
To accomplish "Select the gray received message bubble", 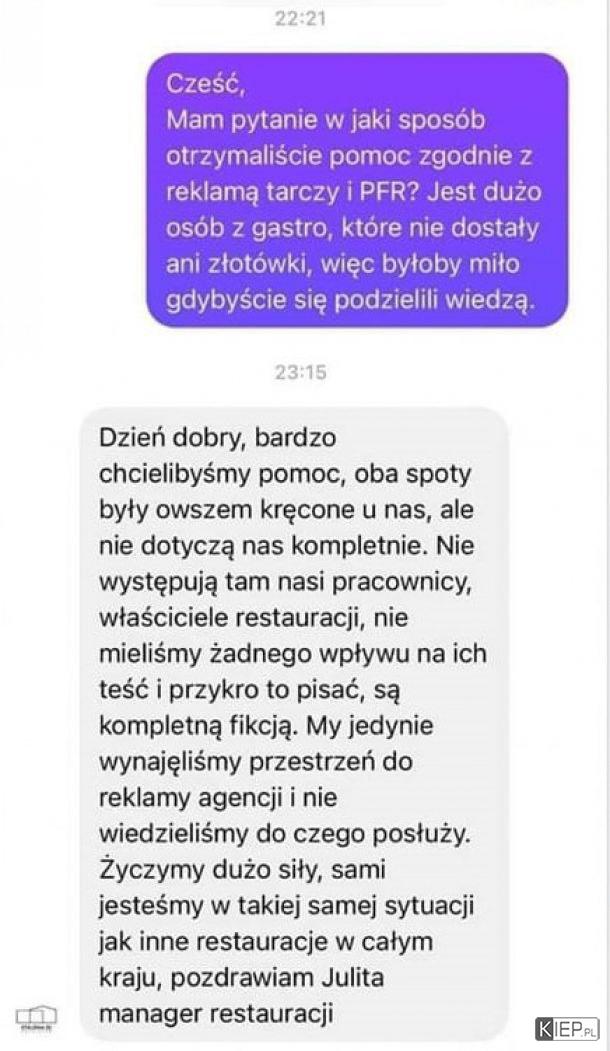I will pyautogui.click(x=293, y=723).
